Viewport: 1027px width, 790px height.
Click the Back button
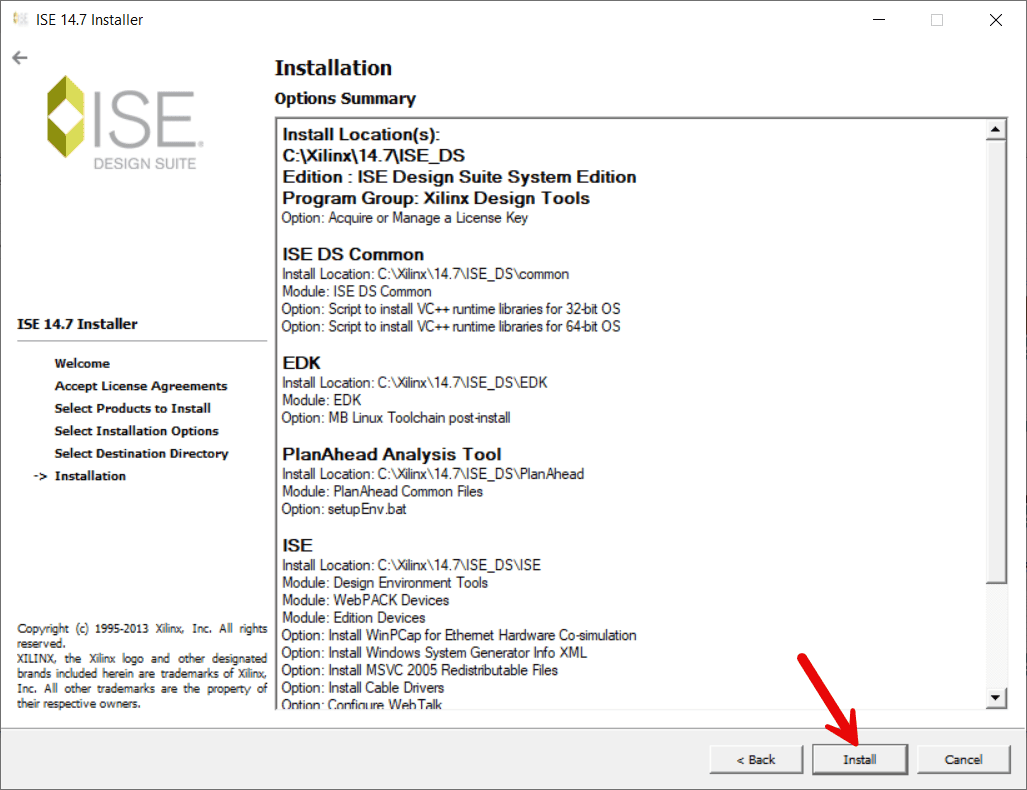point(755,759)
